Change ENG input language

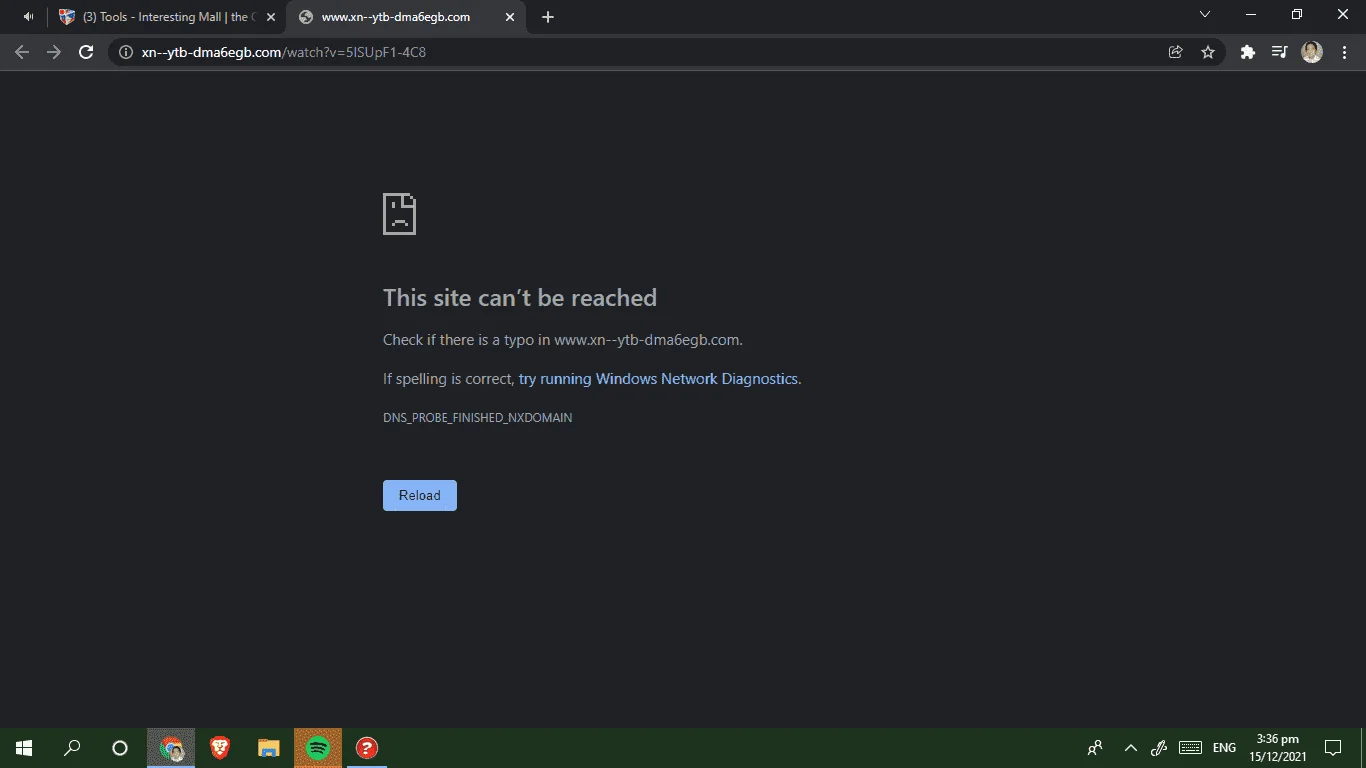pyautogui.click(x=1224, y=748)
